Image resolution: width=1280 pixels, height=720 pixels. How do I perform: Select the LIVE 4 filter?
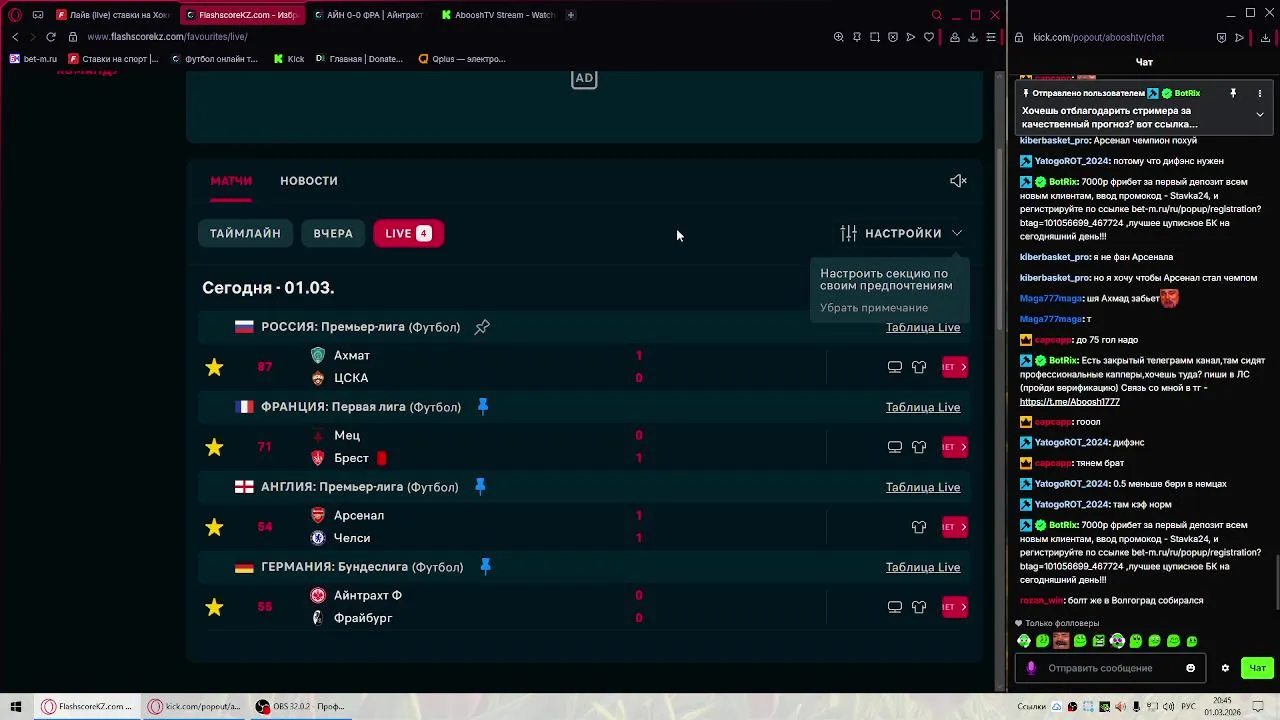(408, 233)
